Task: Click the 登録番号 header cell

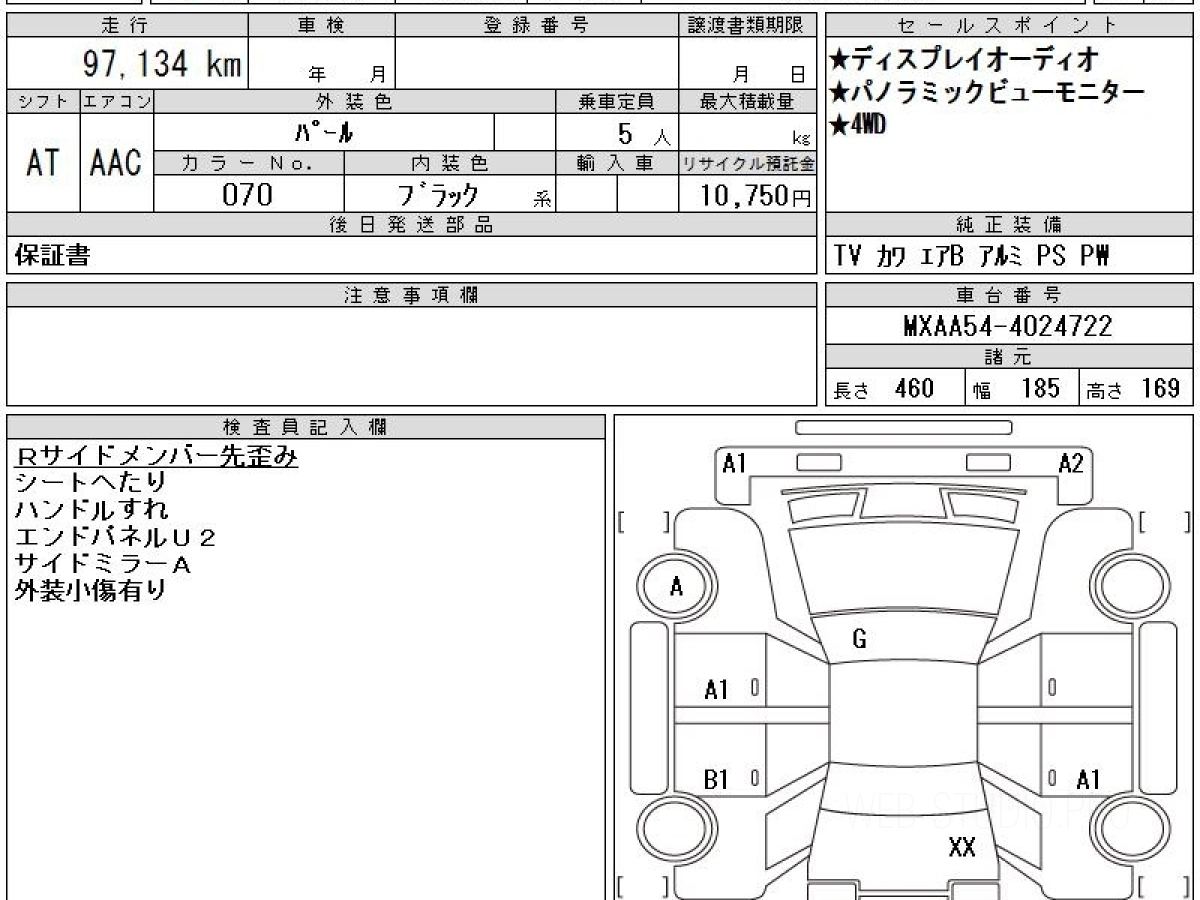Action: 536,26
